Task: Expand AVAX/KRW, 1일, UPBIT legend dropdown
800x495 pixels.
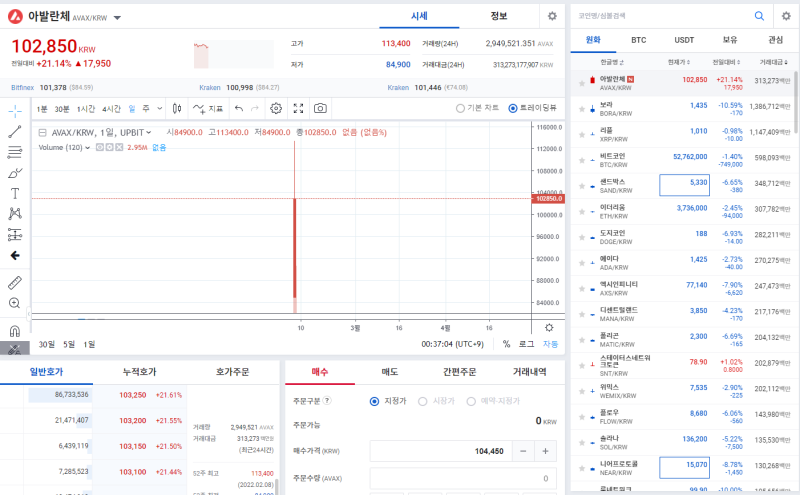Action: coord(148,133)
